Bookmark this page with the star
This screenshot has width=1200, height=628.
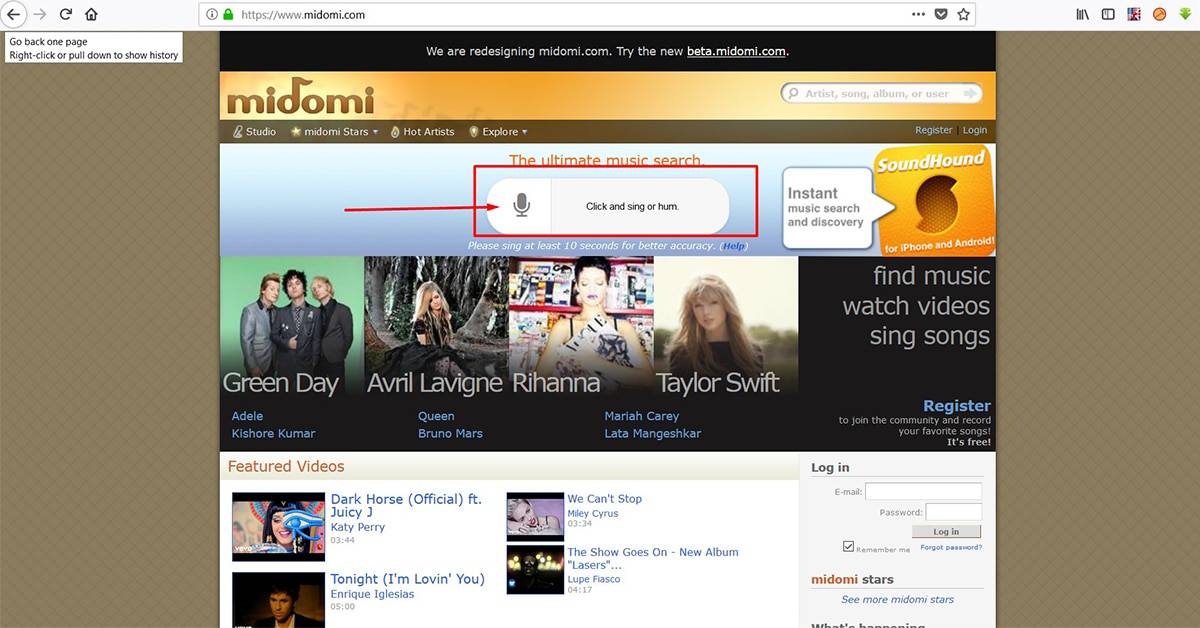click(x=963, y=14)
